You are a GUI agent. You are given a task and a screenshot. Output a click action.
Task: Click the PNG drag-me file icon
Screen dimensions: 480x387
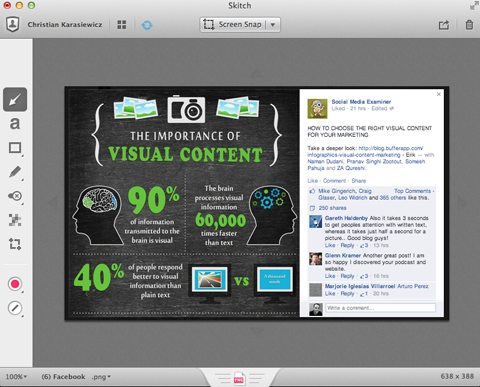[x=239, y=379]
